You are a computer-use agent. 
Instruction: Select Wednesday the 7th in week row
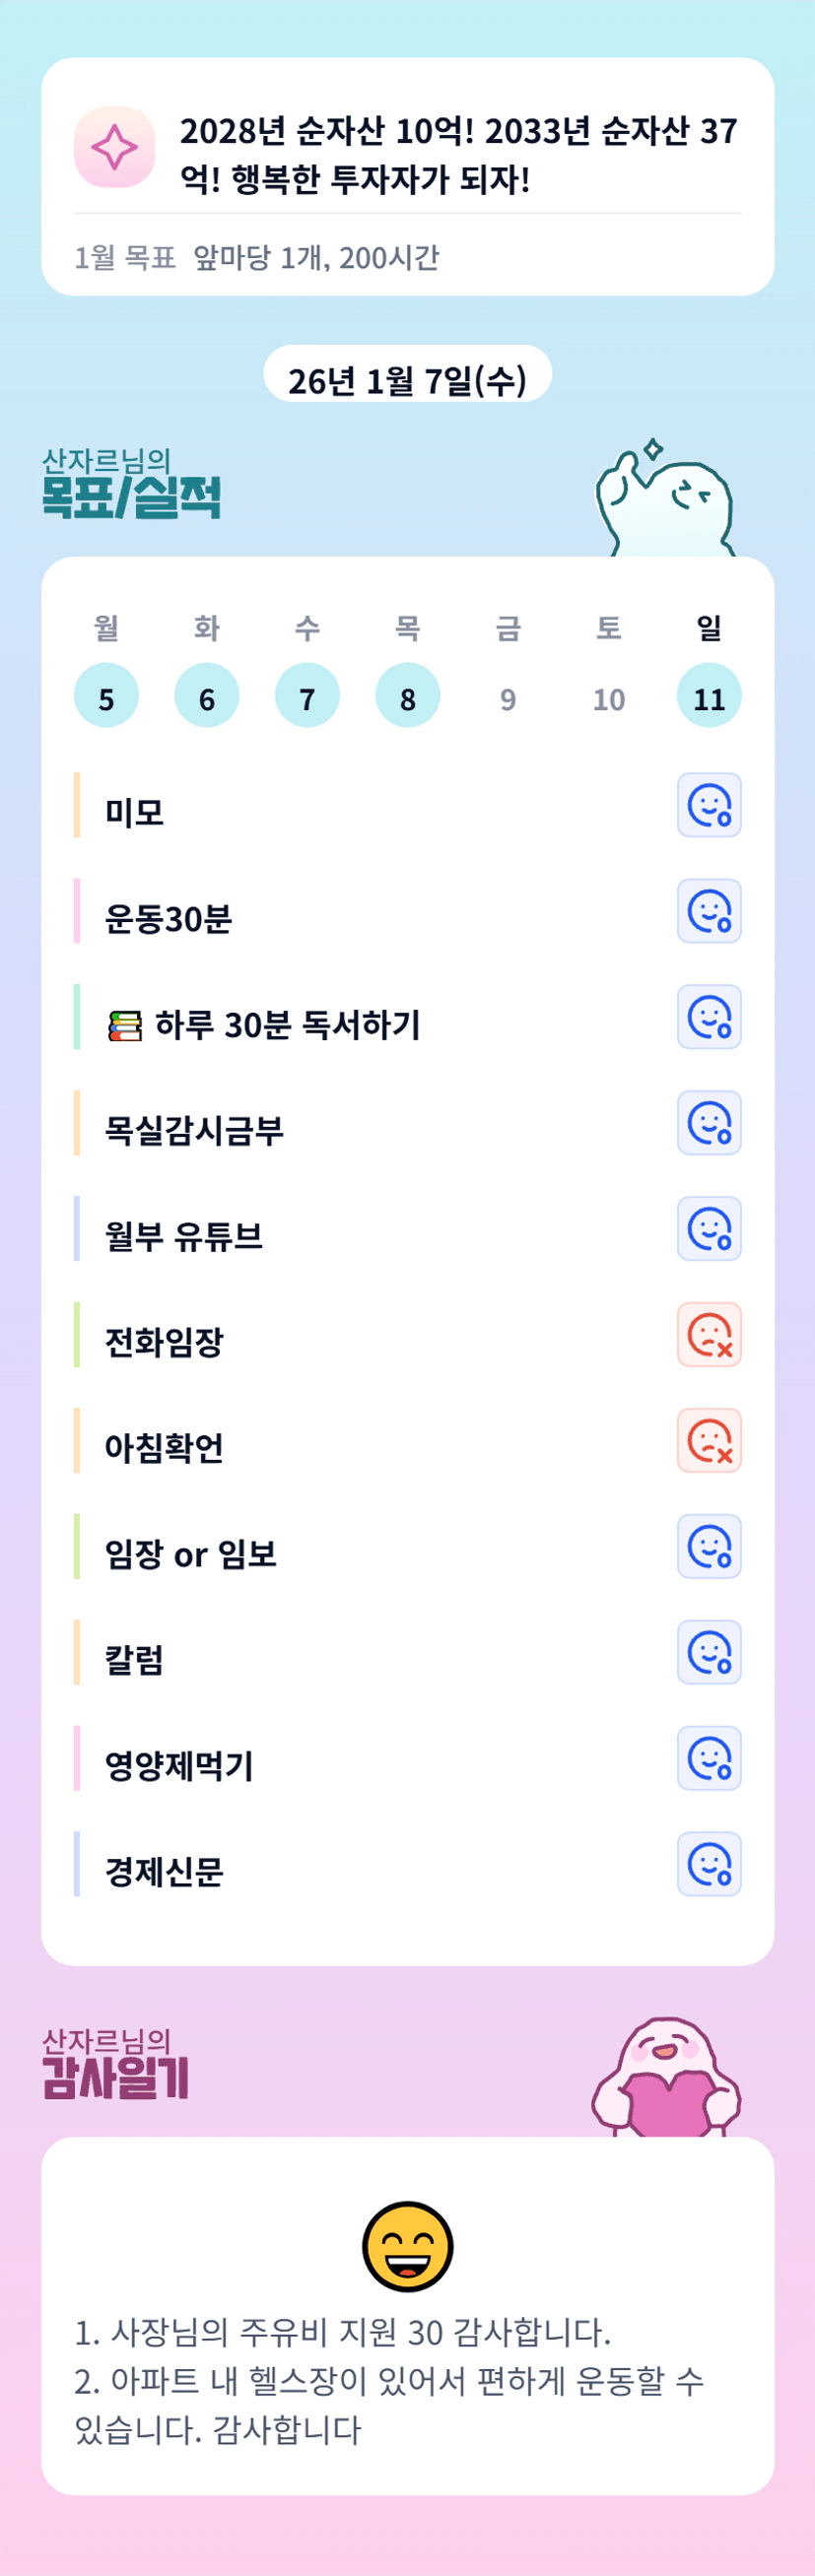pos(307,696)
